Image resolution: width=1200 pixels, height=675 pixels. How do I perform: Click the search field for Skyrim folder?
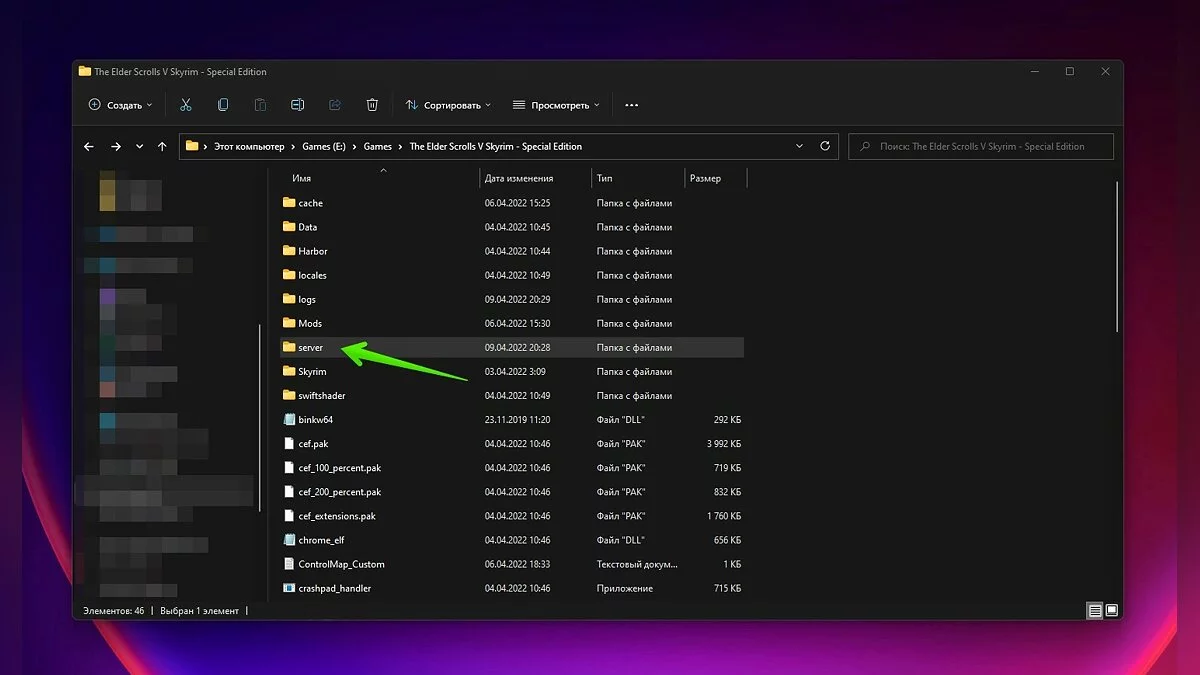981,146
